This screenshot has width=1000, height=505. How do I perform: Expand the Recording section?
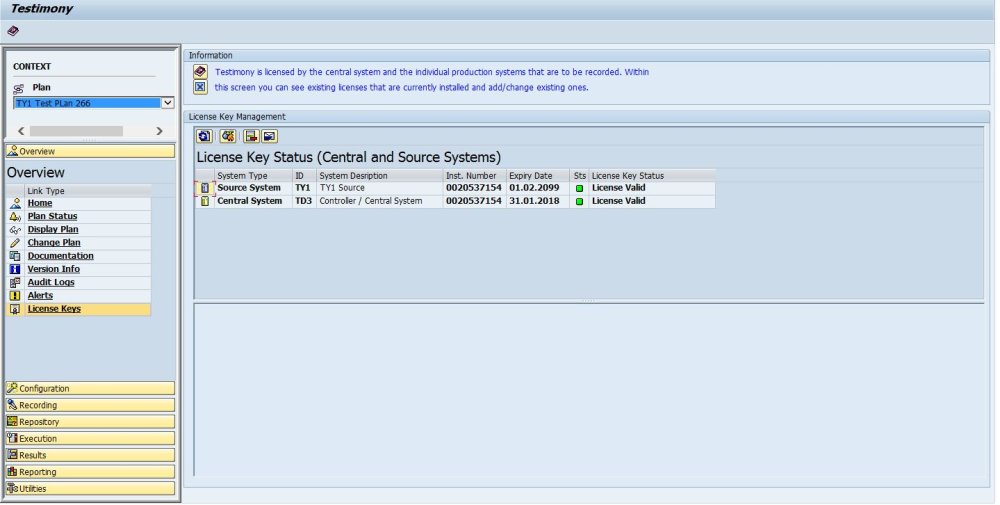point(90,405)
